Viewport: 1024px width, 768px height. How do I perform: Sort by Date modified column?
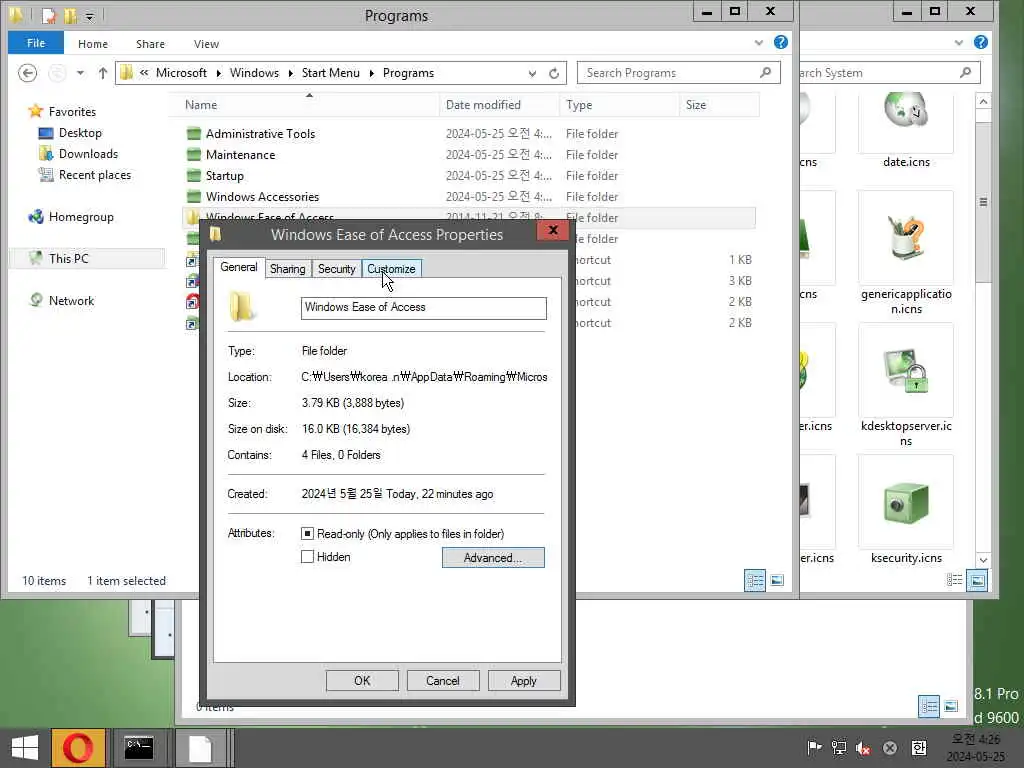point(499,104)
